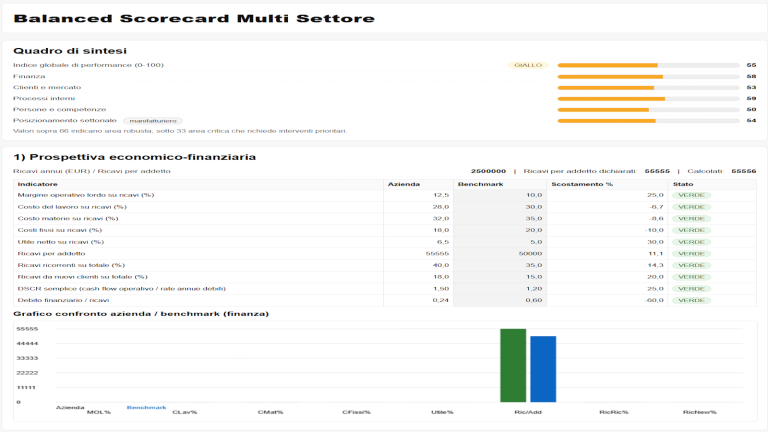Click the green Ric/Add azienda bar

[x=513, y=365]
